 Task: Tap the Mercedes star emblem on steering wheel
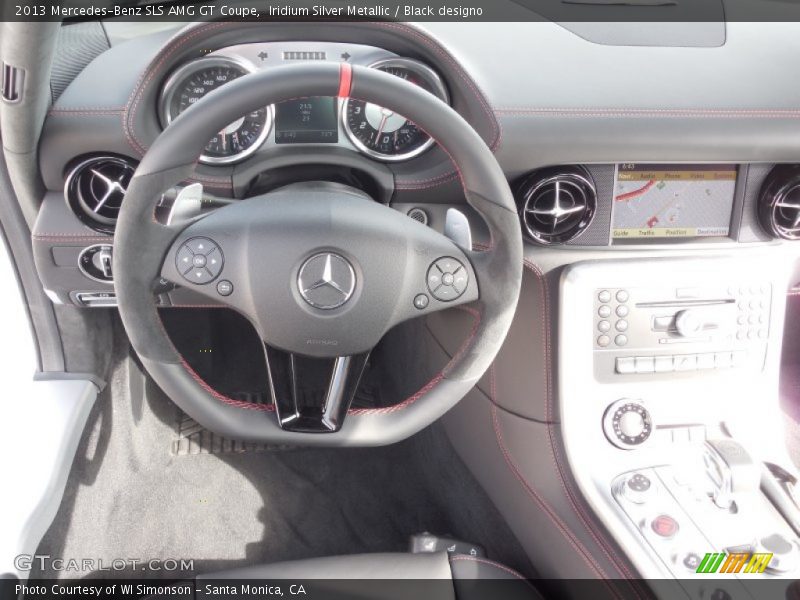(327, 281)
